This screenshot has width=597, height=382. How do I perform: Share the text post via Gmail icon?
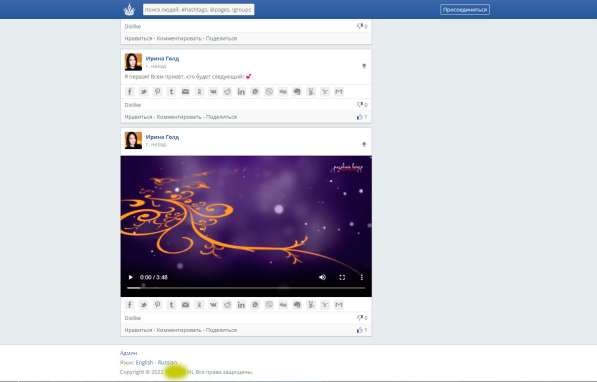339,92
